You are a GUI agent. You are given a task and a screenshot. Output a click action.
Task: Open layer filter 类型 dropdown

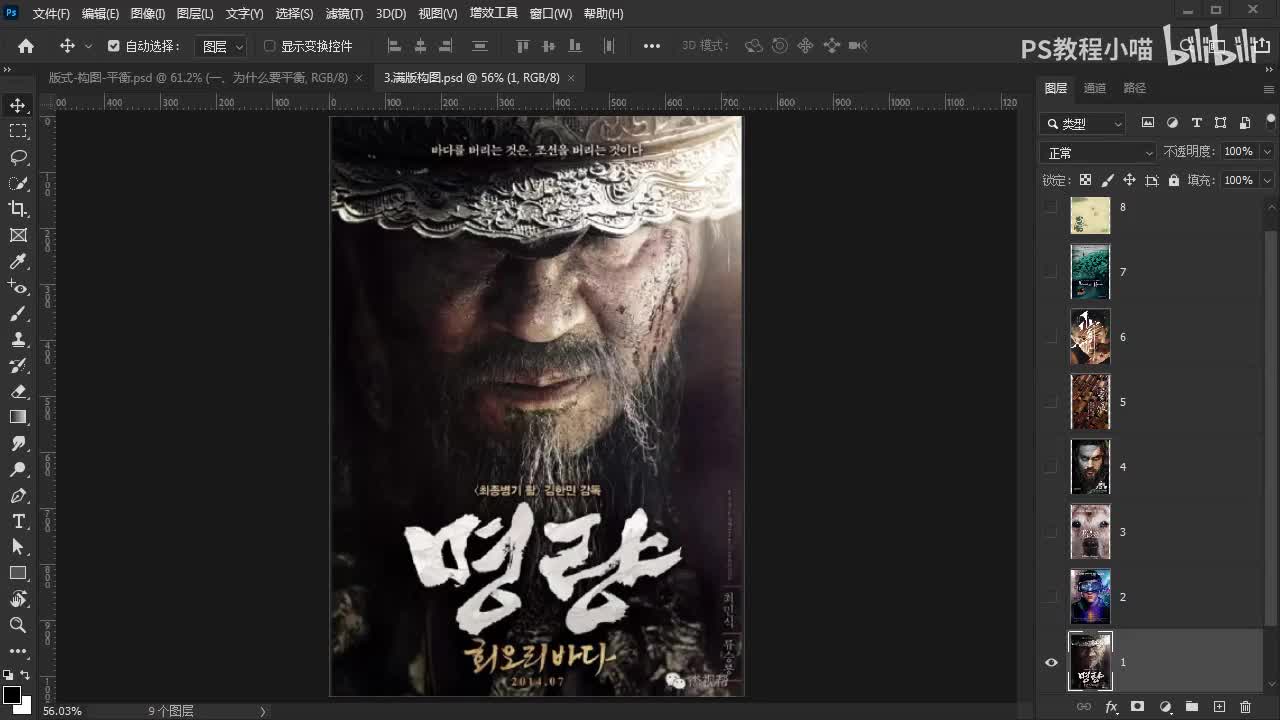pyautogui.click(x=1083, y=123)
